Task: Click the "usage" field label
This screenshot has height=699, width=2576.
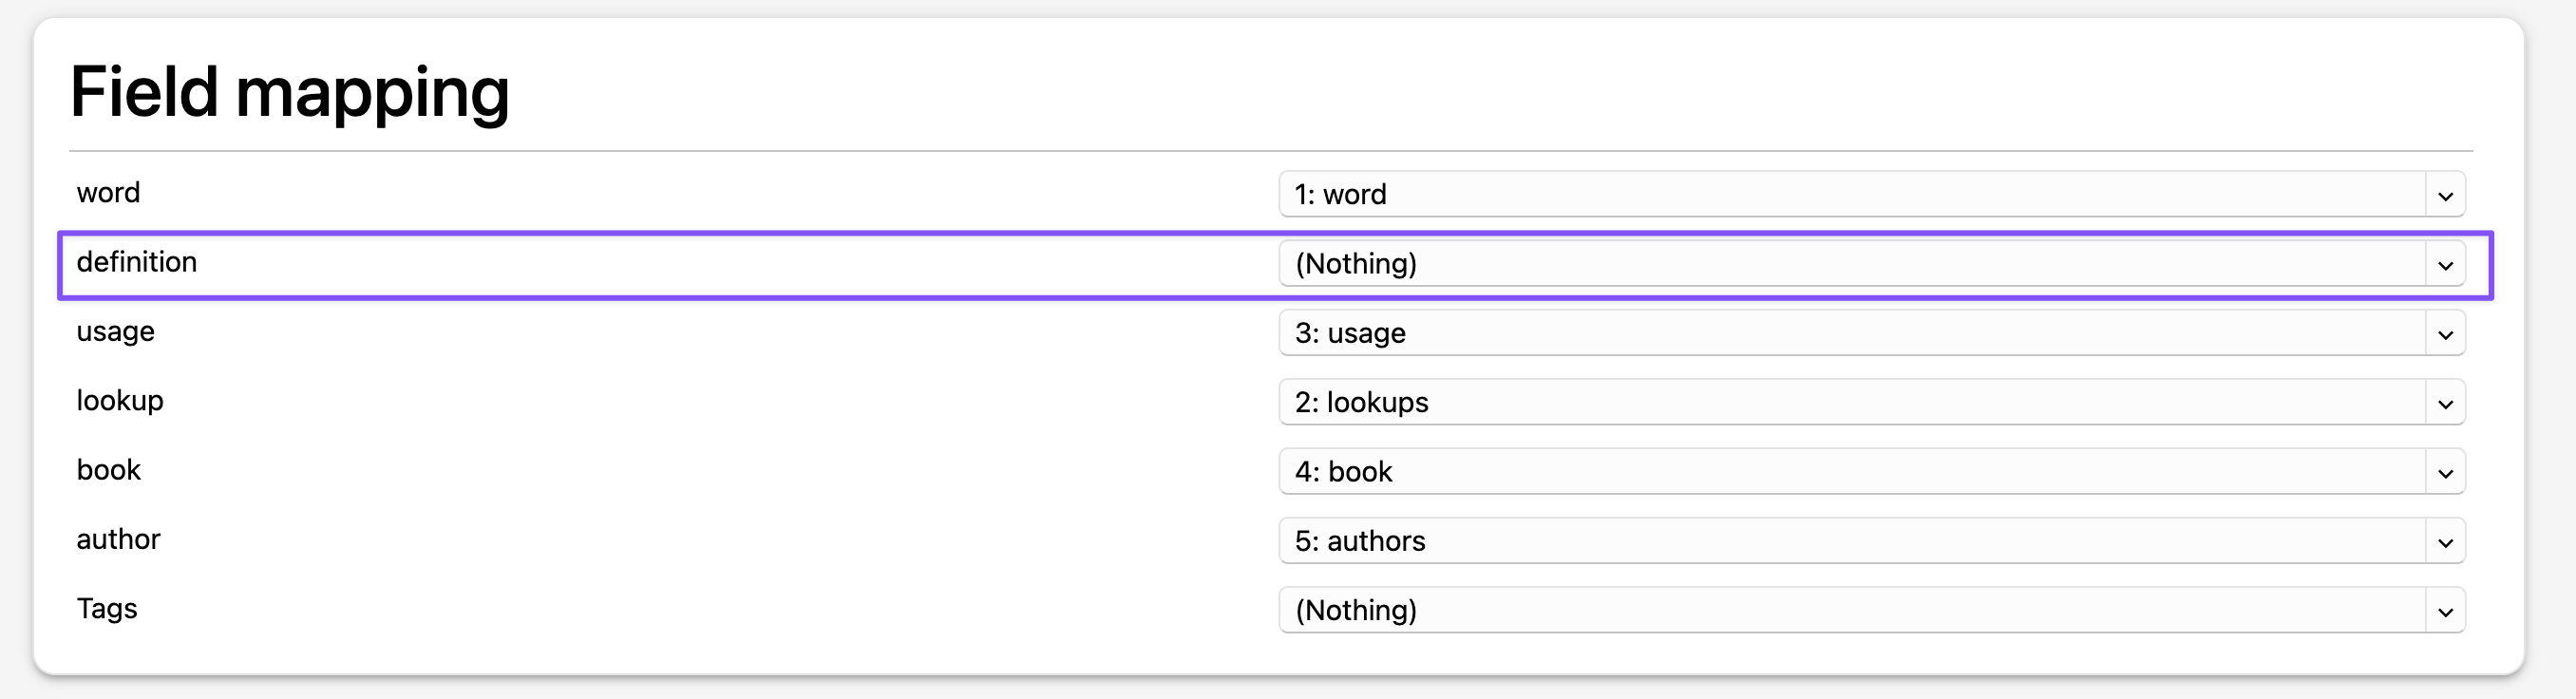Action: [x=115, y=332]
